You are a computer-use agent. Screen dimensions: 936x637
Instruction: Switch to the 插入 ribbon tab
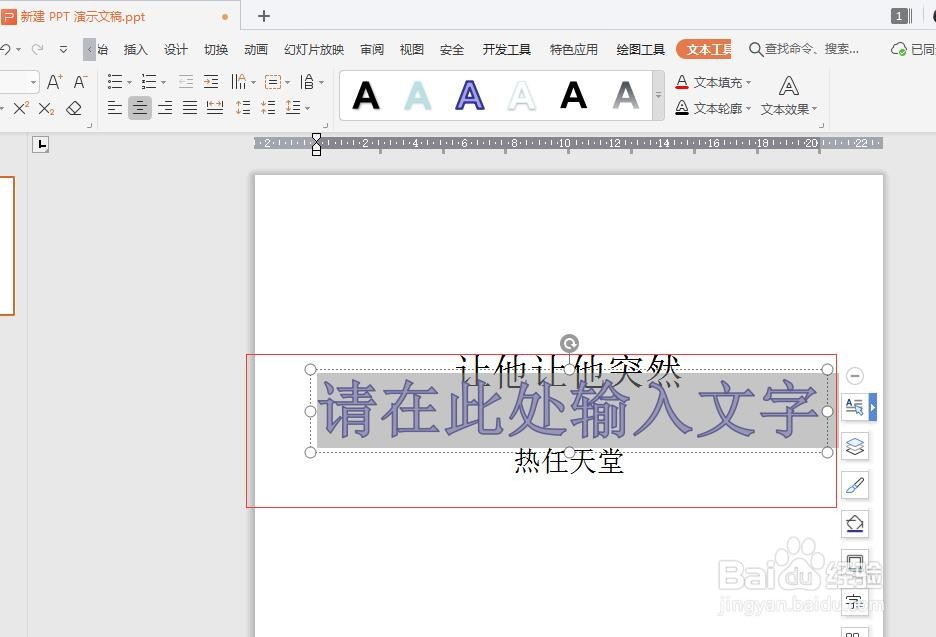click(138, 48)
